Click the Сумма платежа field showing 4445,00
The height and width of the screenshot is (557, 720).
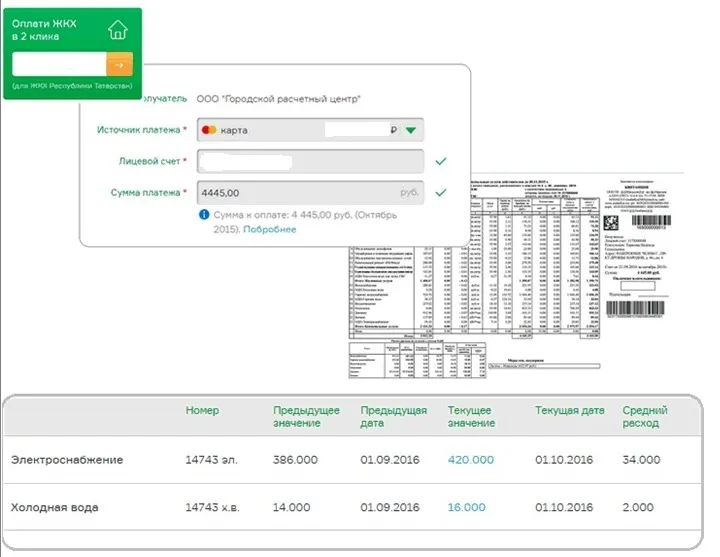[310, 192]
